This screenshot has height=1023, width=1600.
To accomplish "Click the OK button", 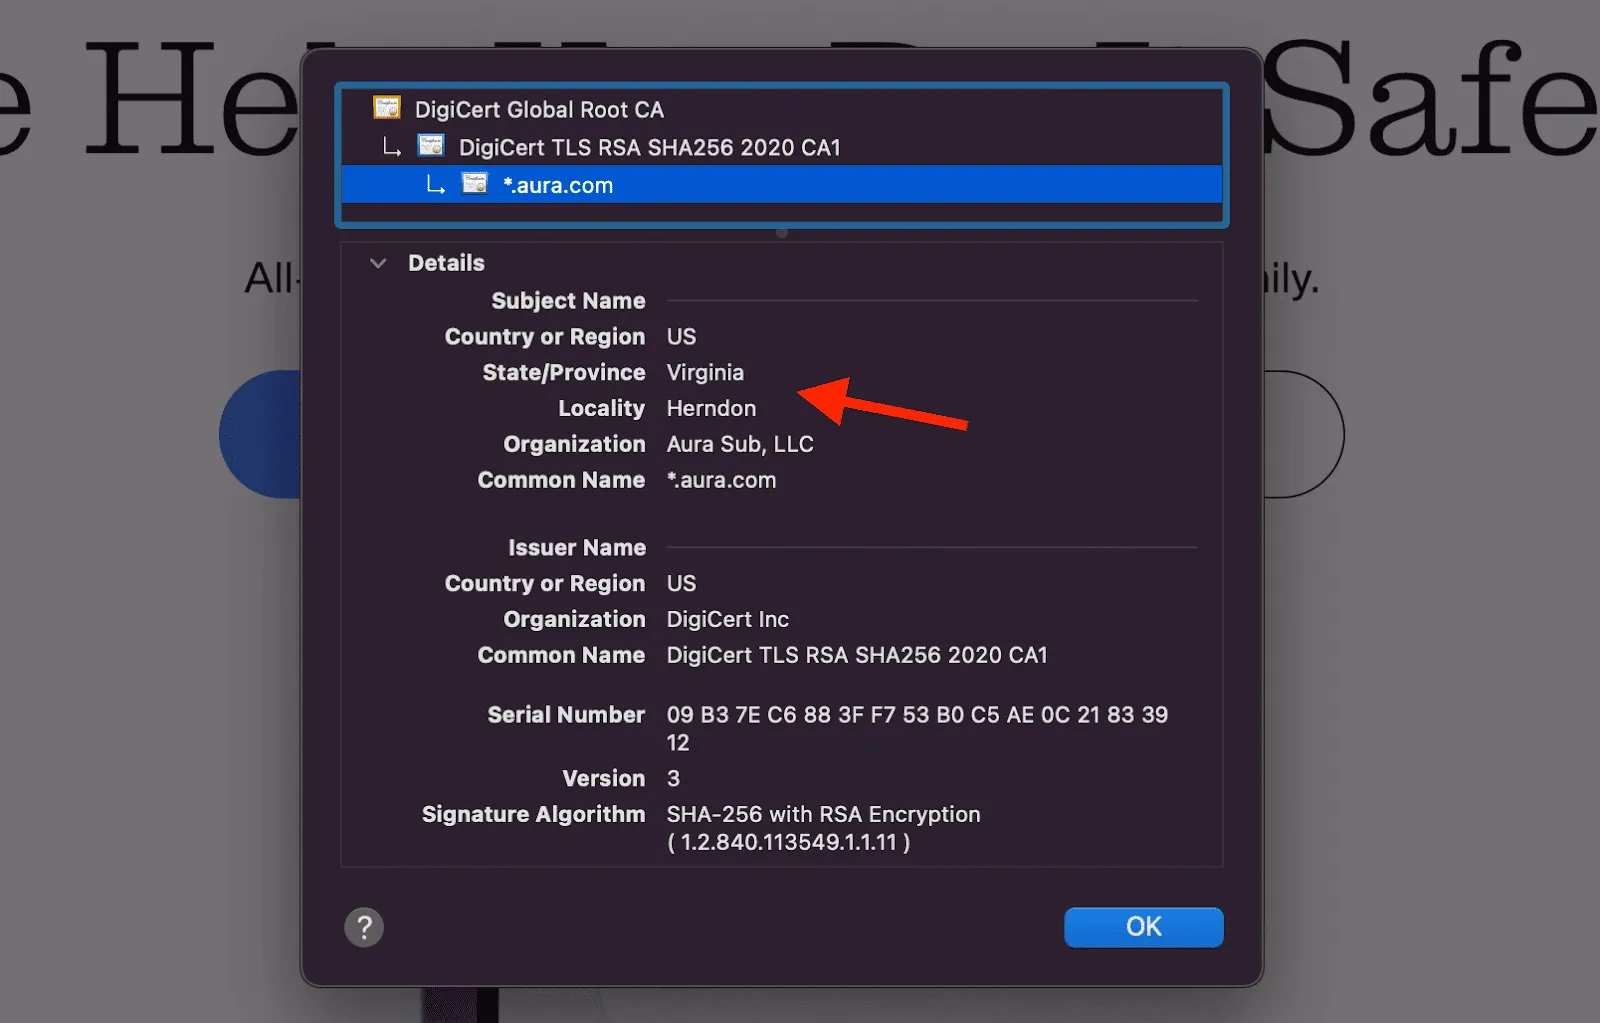I will (1143, 927).
